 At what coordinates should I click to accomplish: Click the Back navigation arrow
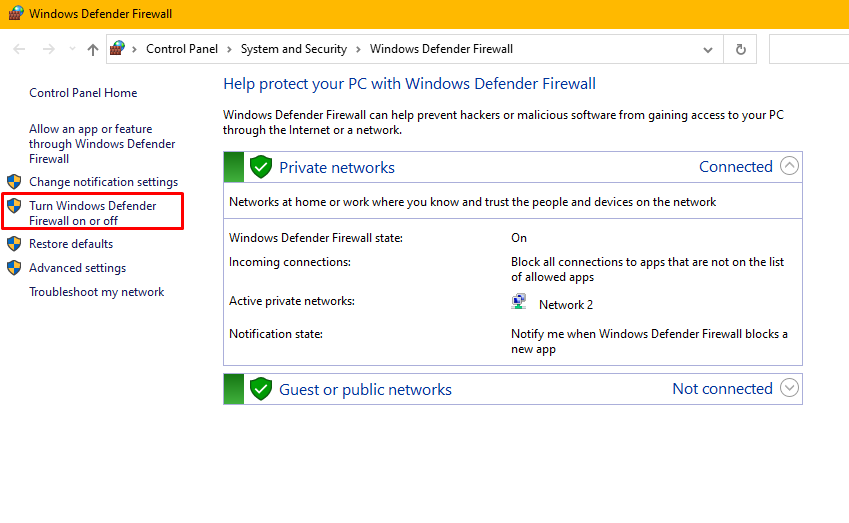pos(19,49)
